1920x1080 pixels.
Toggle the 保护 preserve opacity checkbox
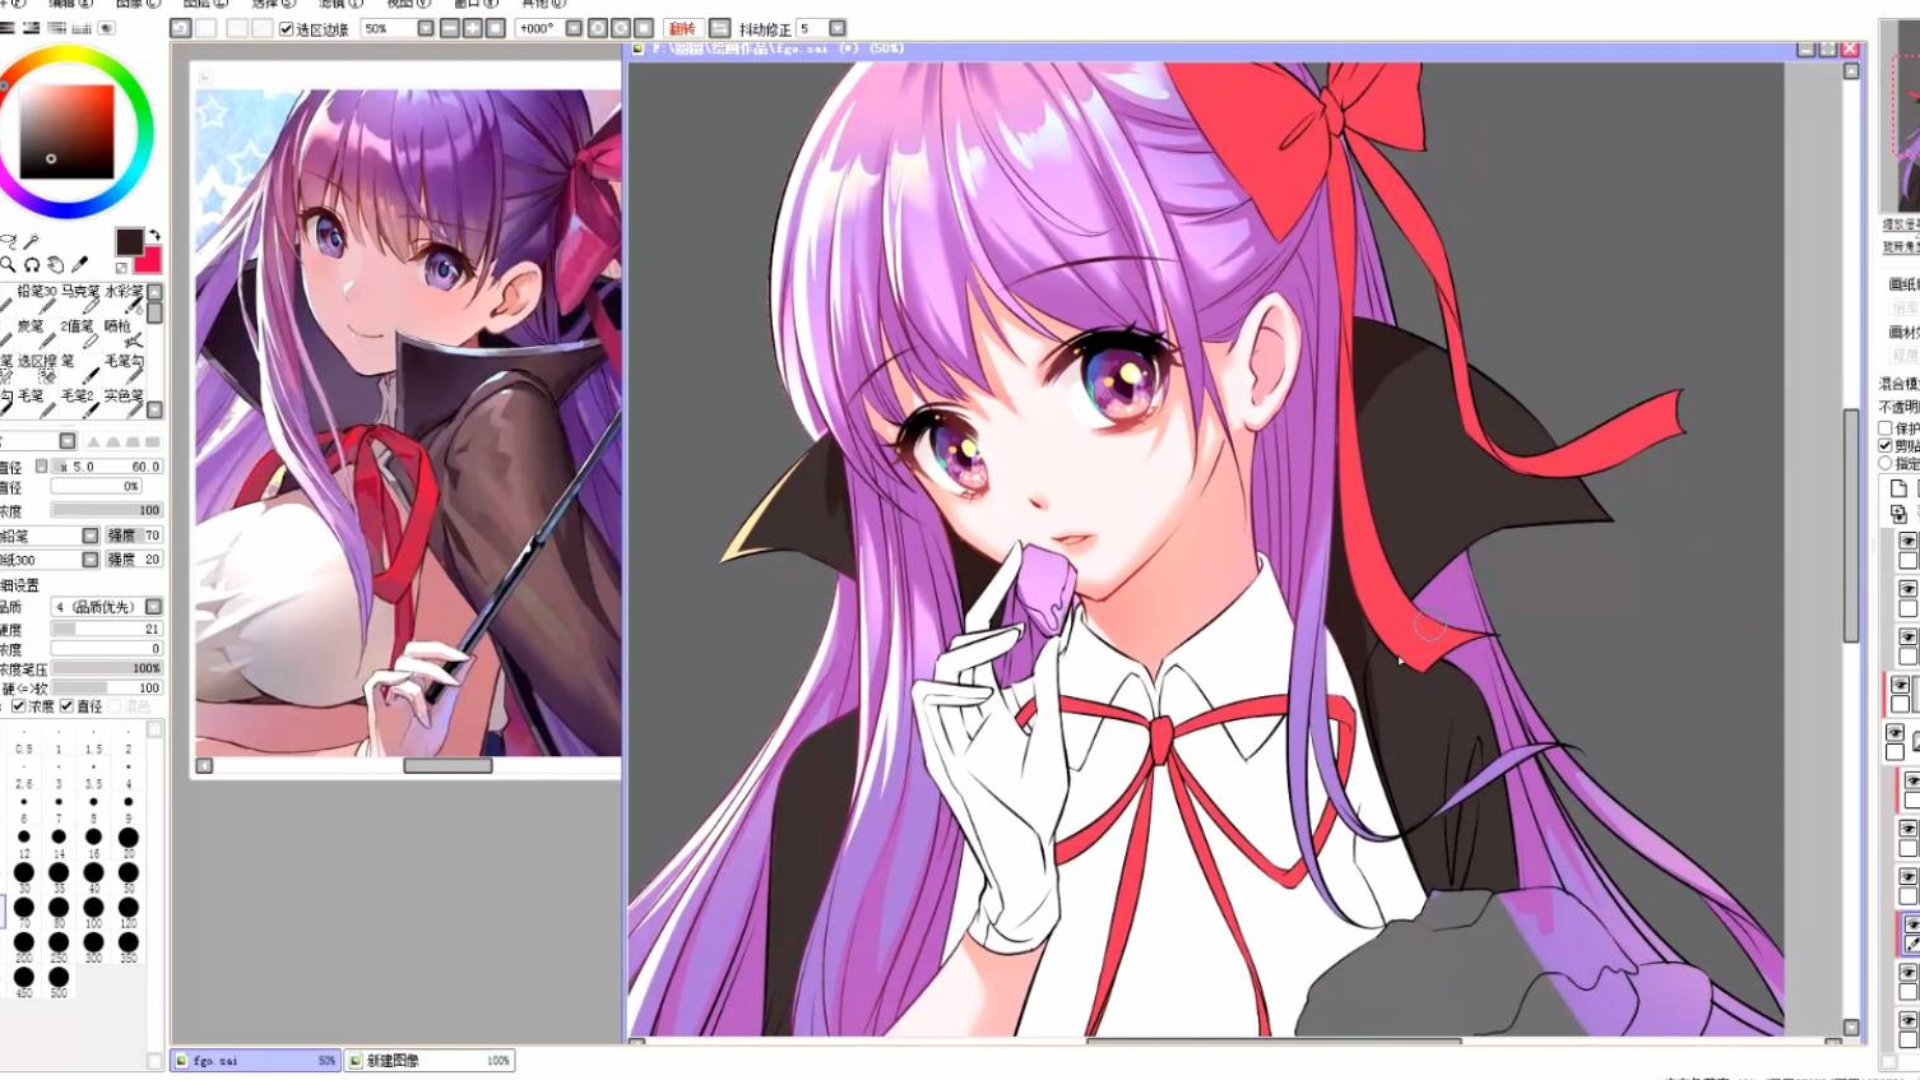point(1886,428)
